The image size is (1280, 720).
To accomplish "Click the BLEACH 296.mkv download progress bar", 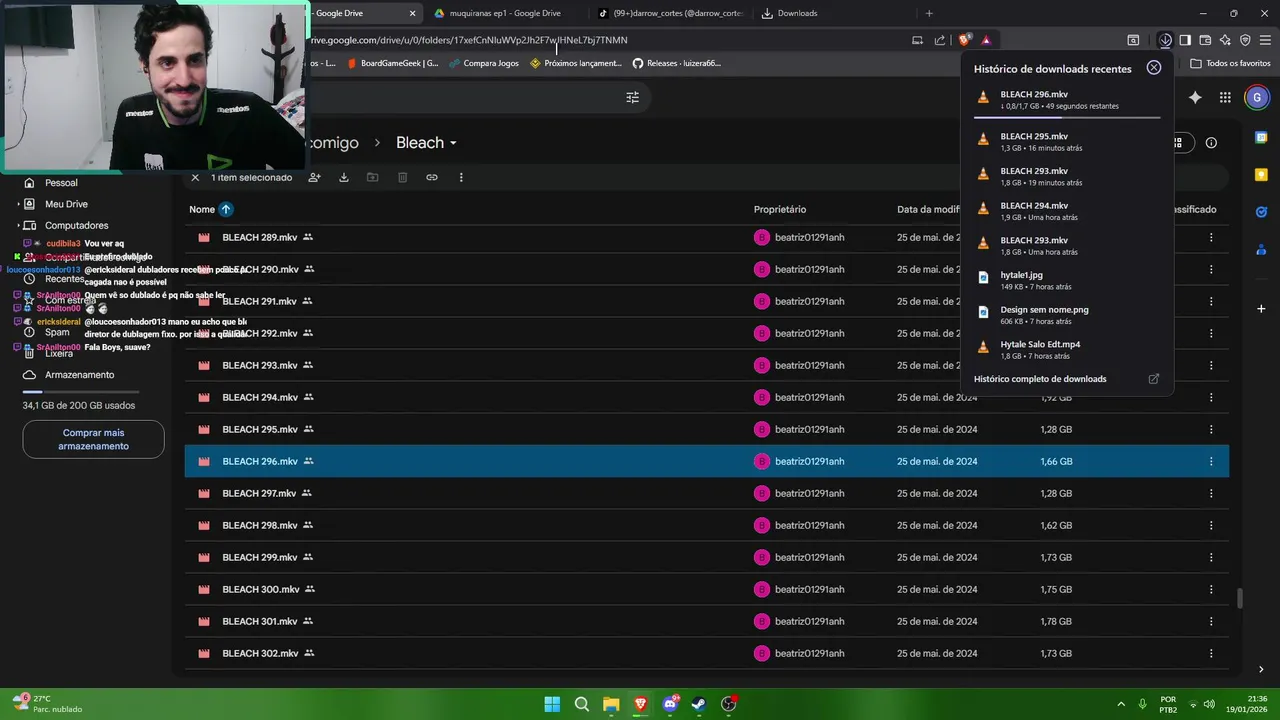I will 1067,117.
